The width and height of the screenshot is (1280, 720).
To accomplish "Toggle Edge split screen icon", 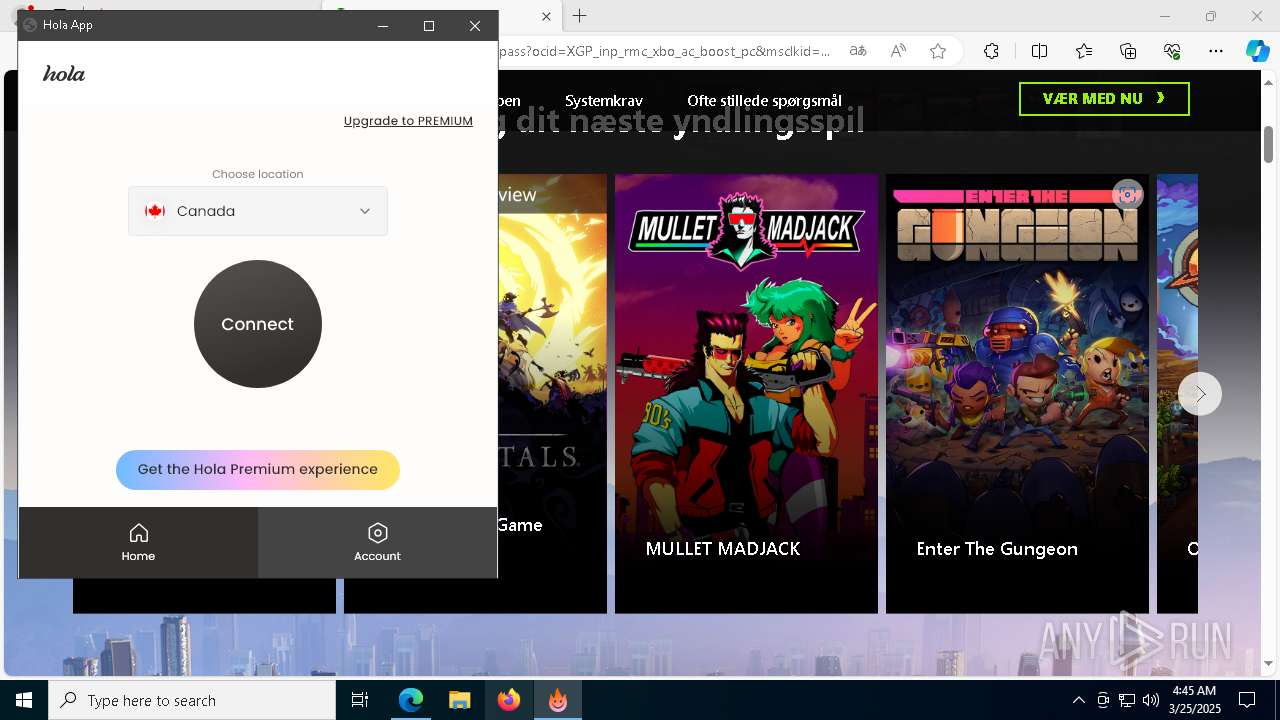I will click(x=1039, y=51).
